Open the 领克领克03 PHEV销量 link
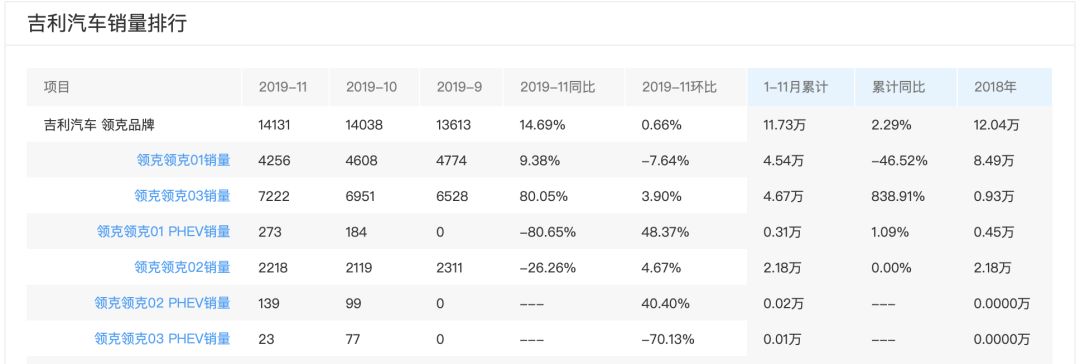1080x364 pixels. coord(163,338)
